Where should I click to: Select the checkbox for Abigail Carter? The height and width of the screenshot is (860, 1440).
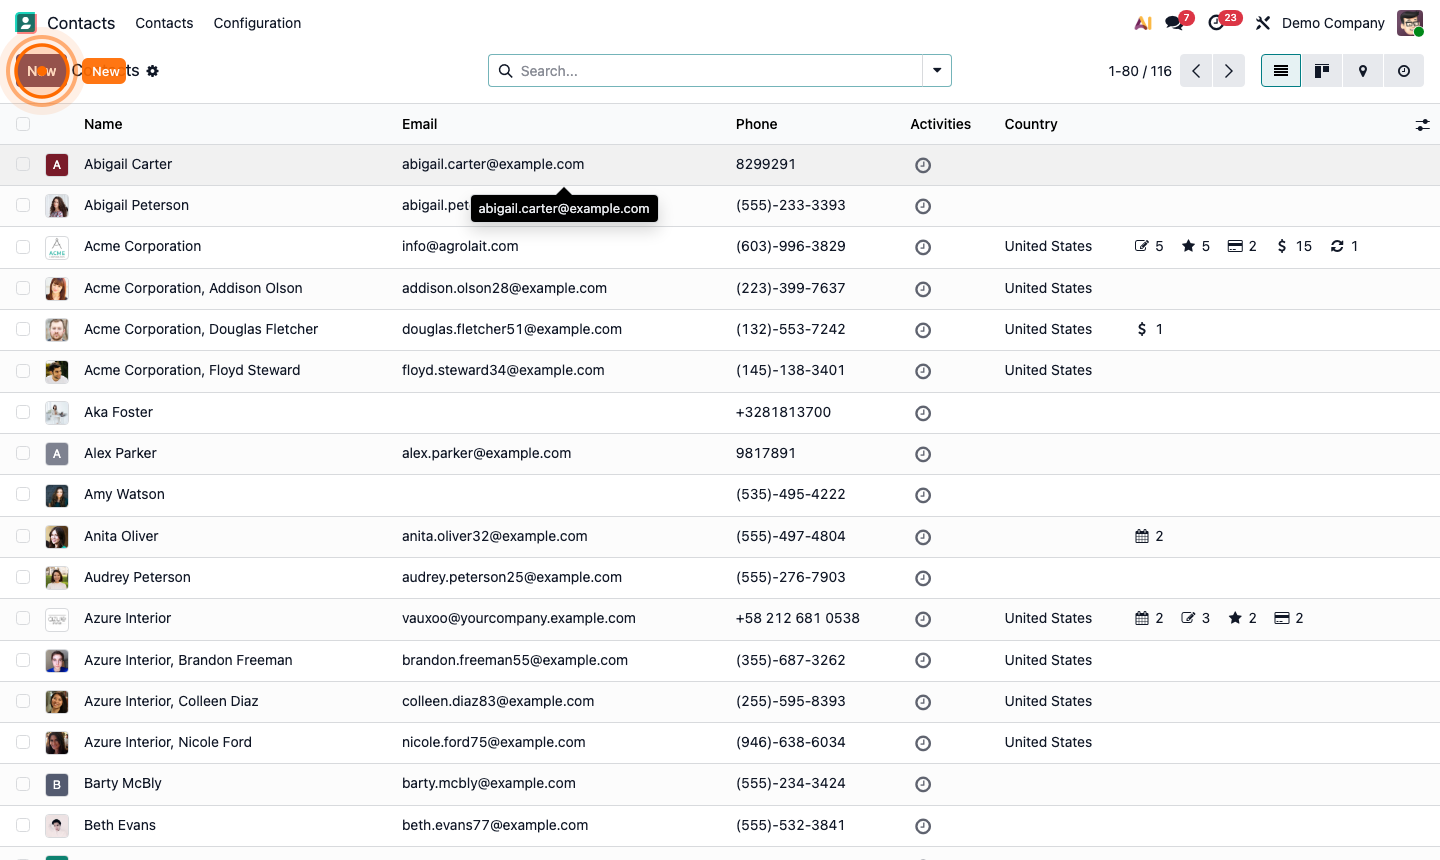[22, 164]
